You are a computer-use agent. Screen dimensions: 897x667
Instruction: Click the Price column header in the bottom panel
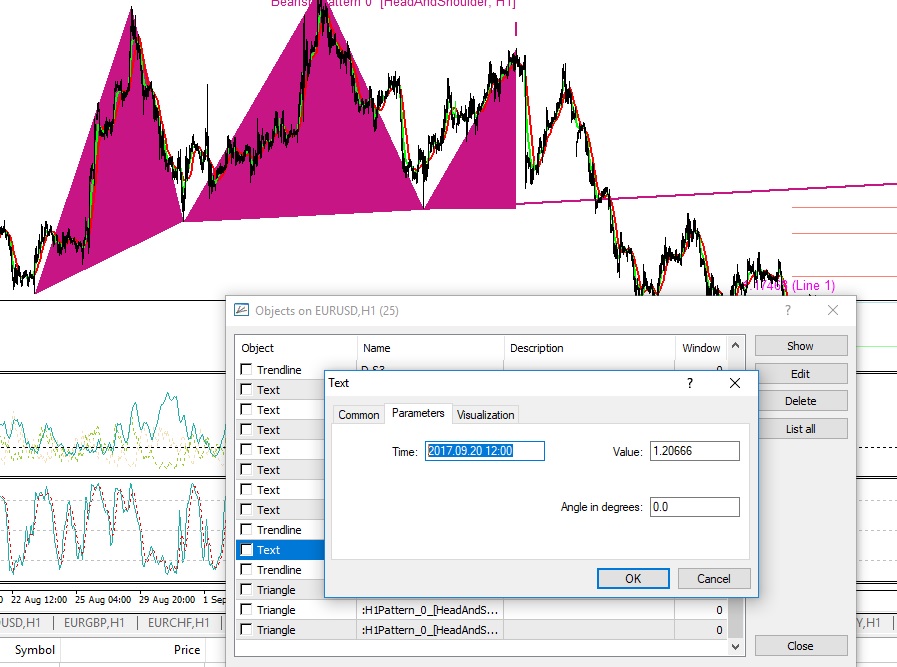[x=187, y=650]
